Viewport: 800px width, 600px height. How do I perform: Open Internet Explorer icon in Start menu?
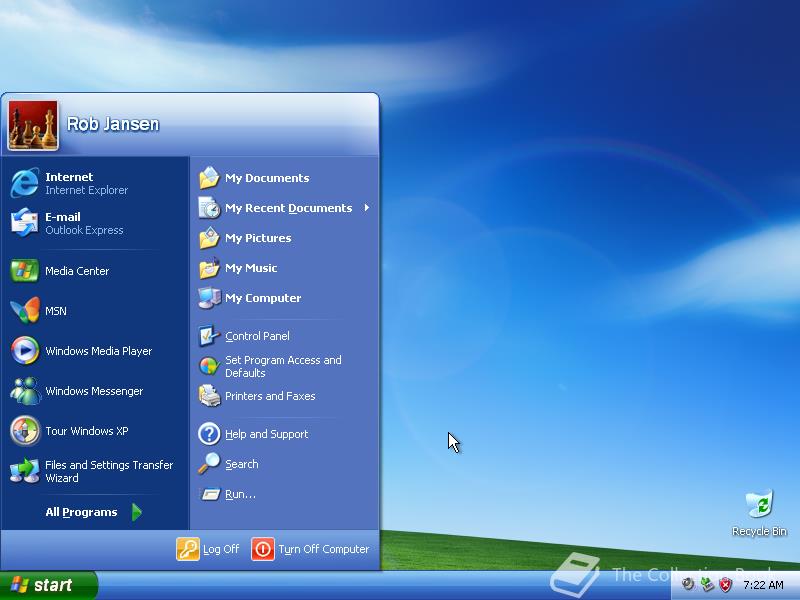pyautogui.click(x=24, y=183)
